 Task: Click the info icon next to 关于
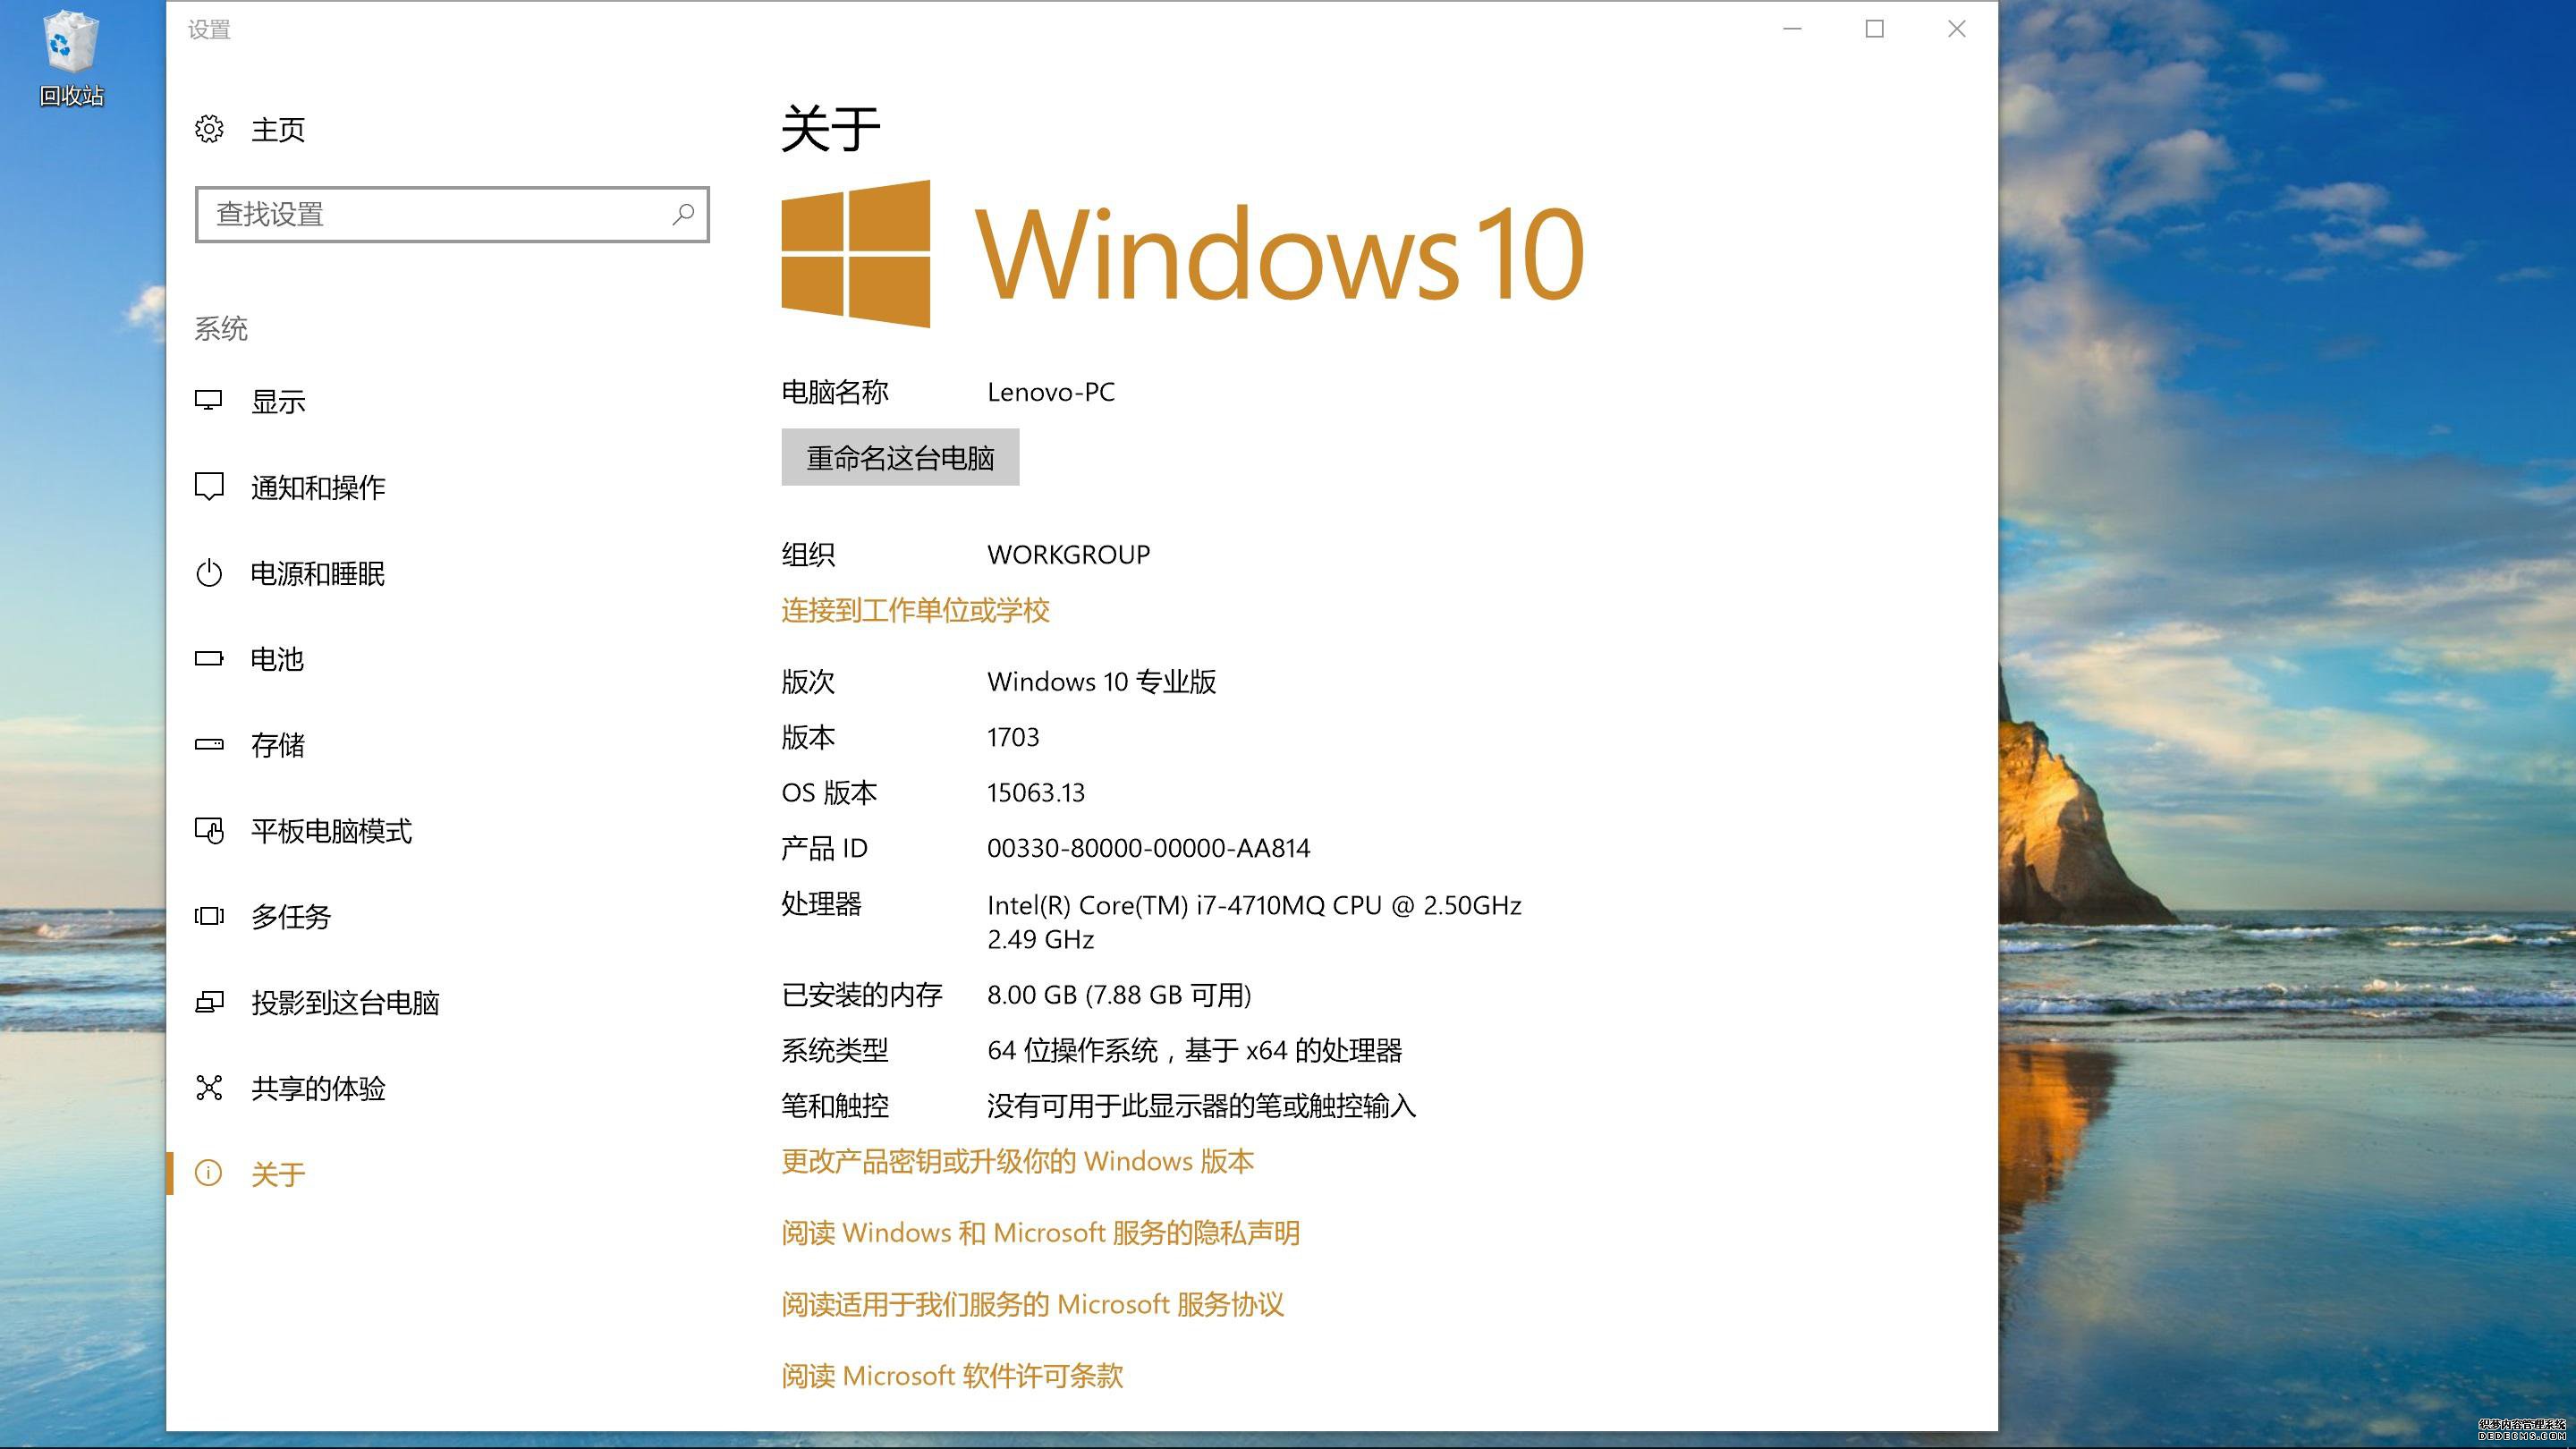pyautogui.click(x=208, y=1173)
